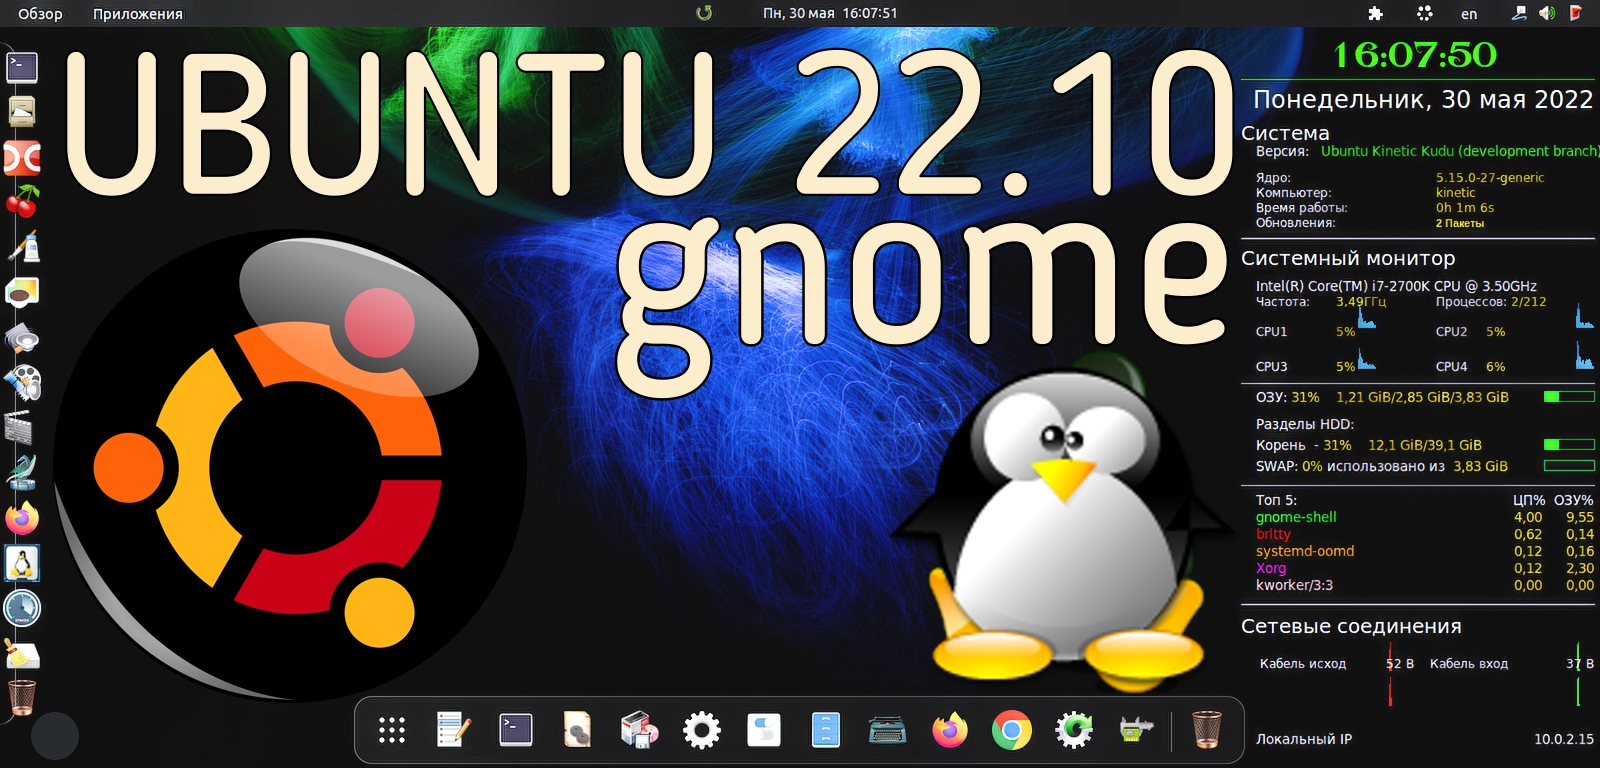Screen dimensions: 1600x768
Task: Launch Google Chrome from the bottom dock
Action: pyautogui.click(x=1011, y=730)
